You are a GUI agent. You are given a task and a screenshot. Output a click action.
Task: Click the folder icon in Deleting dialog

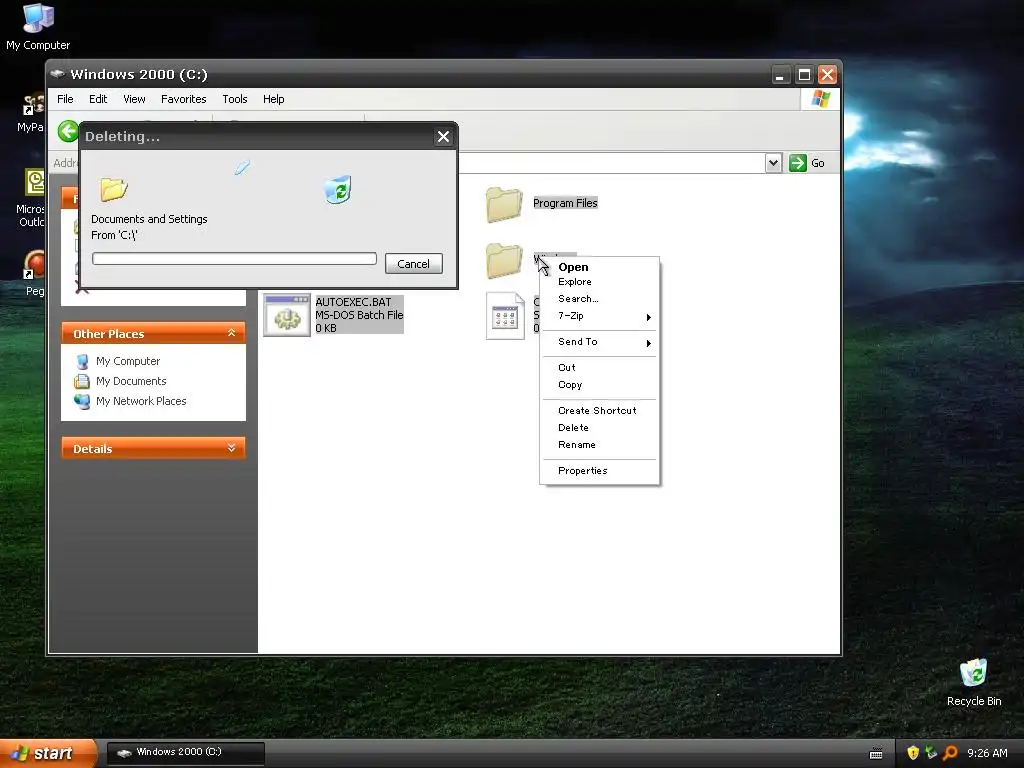pyautogui.click(x=114, y=189)
